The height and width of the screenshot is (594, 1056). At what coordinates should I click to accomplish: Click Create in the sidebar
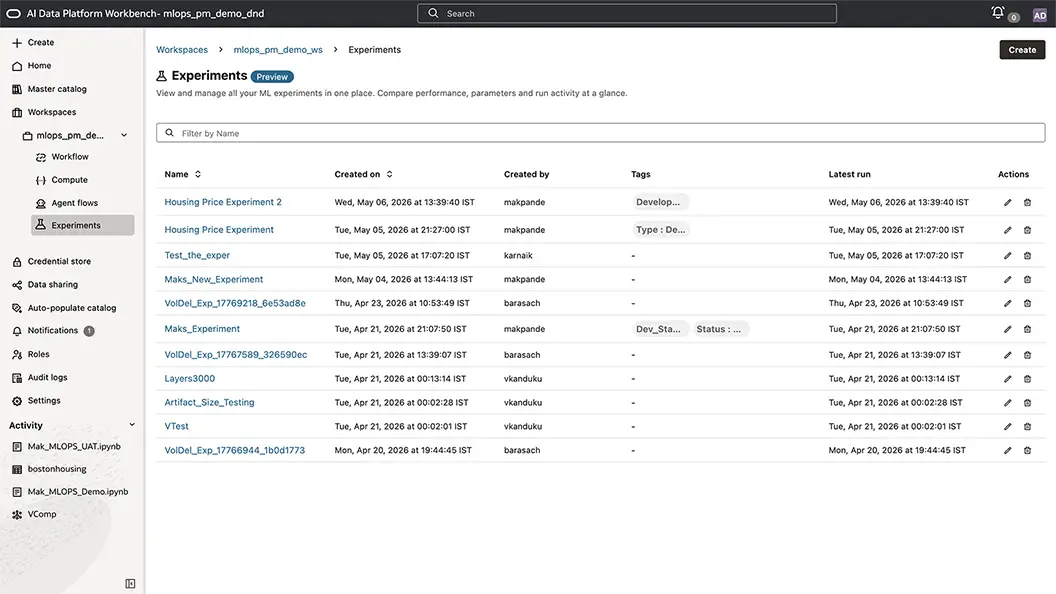(33, 42)
